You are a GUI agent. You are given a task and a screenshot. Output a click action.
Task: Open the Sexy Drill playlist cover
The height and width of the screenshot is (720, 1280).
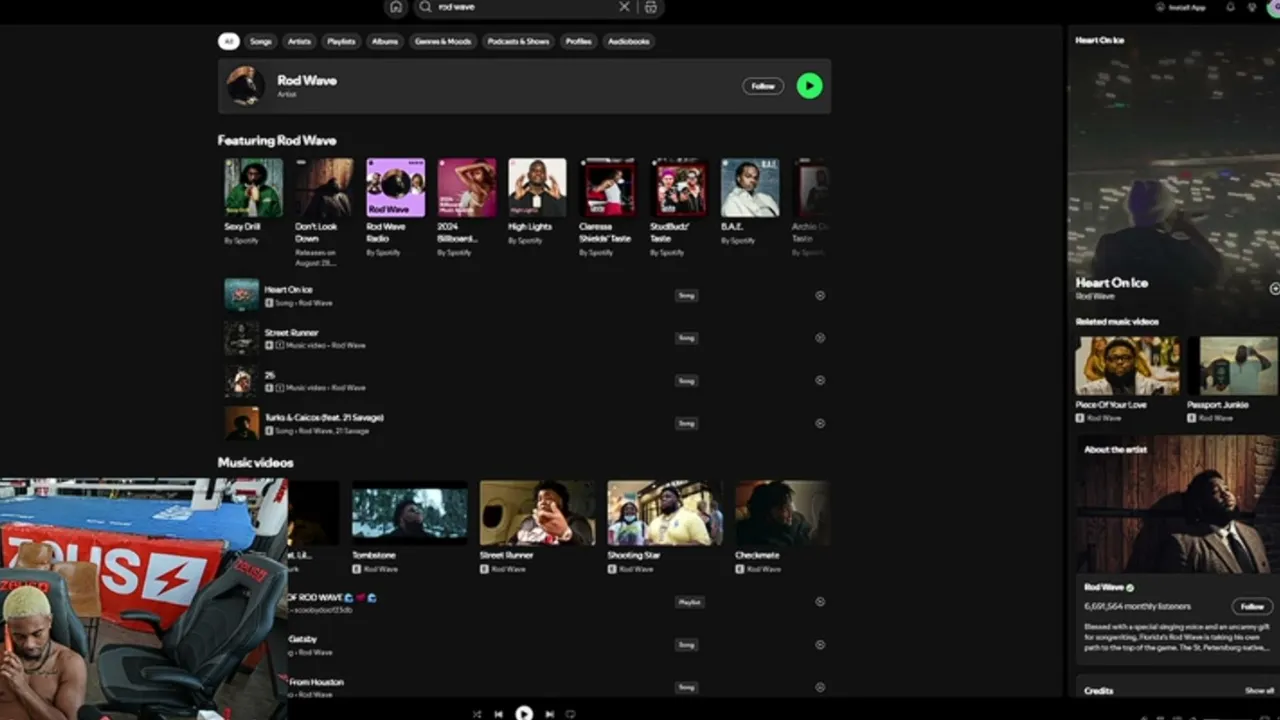click(x=254, y=188)
